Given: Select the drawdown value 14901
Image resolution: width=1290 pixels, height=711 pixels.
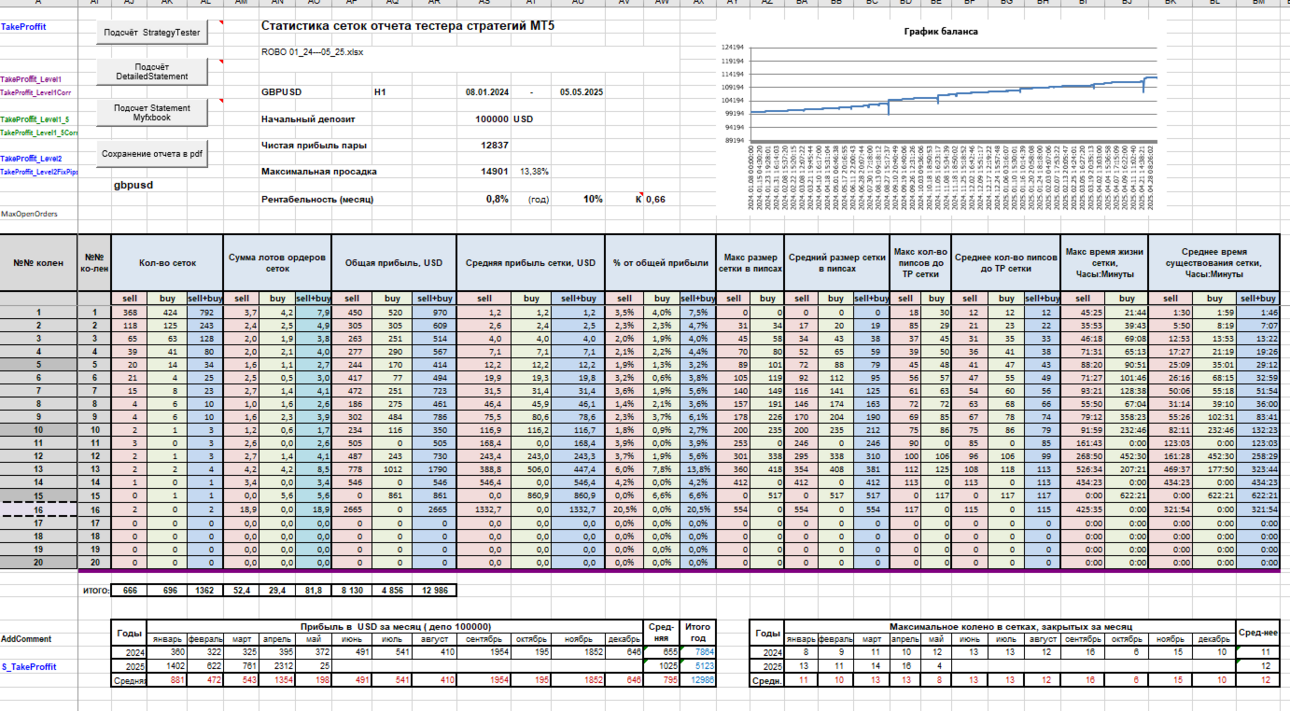Looking at the screenshot, I should 495,172.
